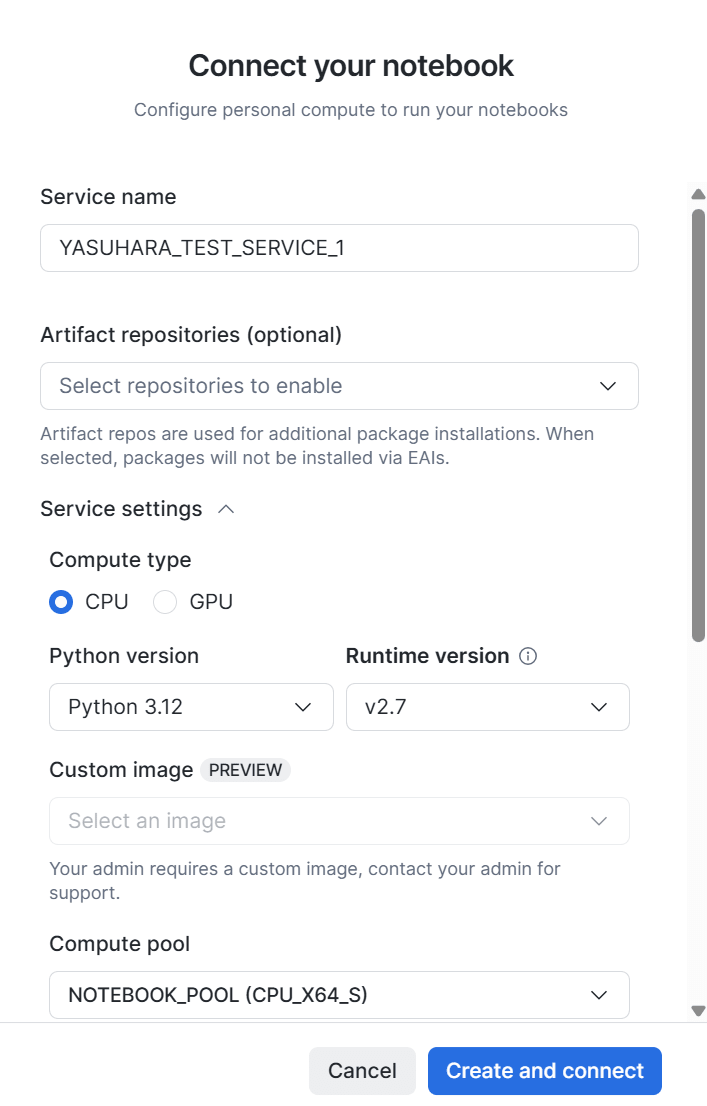This screenshot has width=707, height=1106.
Task: Click the scrollbar up arrow
Action: 699,194
